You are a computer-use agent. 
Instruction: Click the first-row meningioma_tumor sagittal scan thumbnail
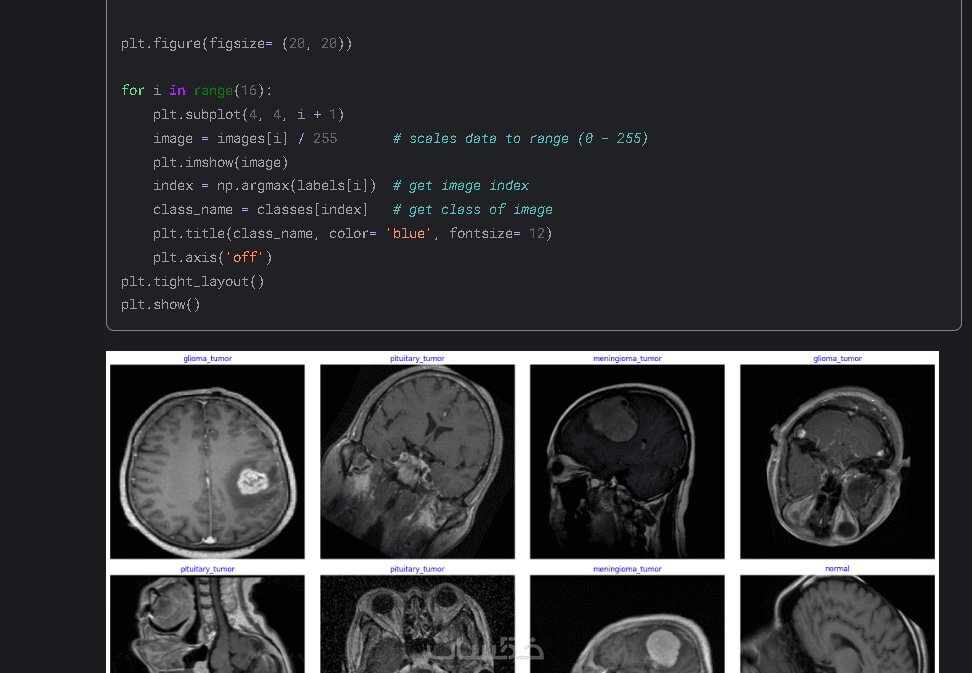[627, 462]
